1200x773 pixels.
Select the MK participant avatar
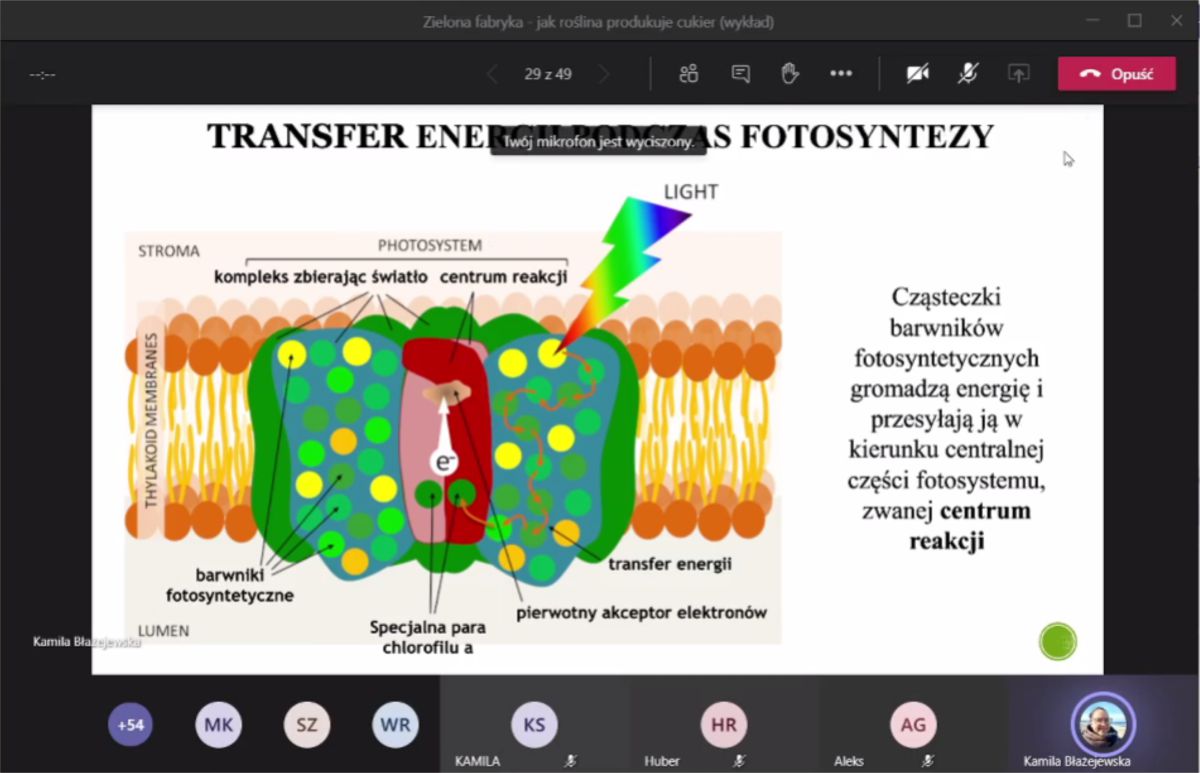[218, 725]
